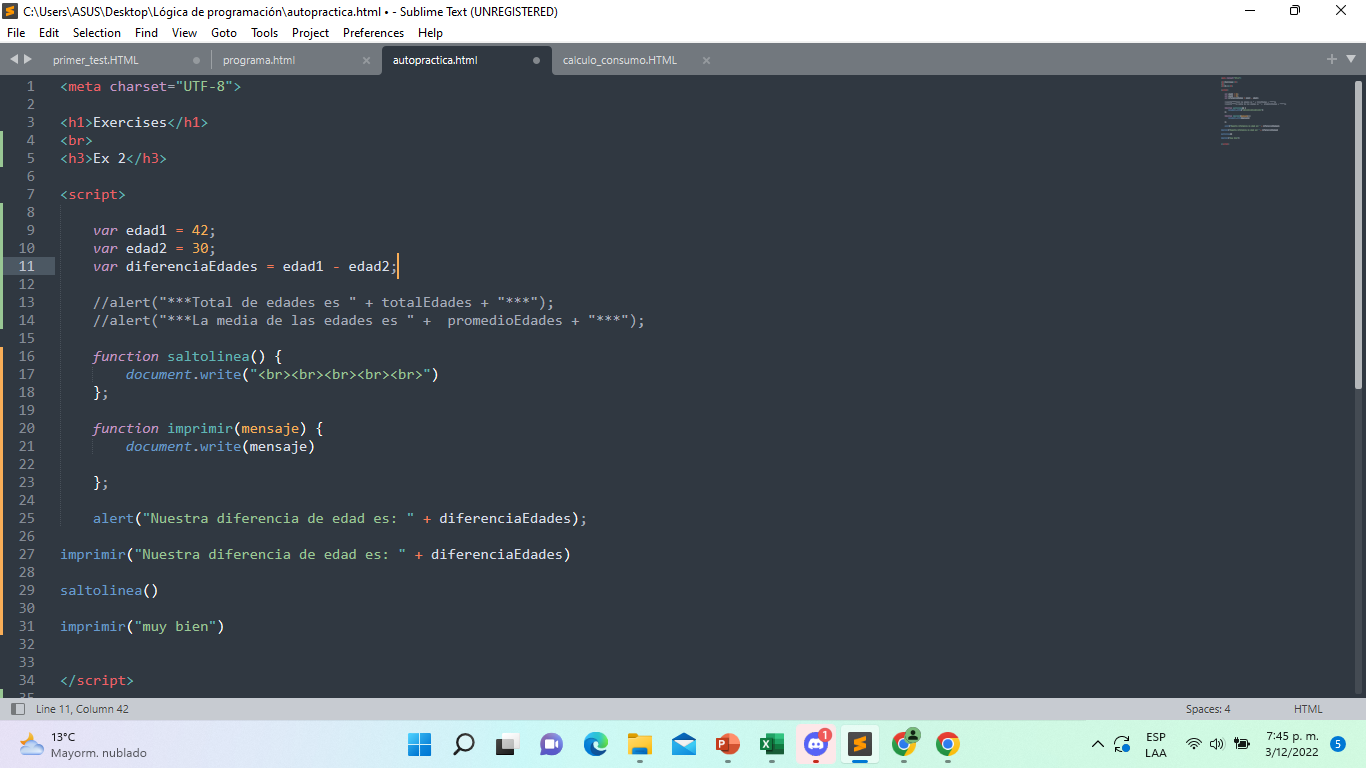
Task: Open clock and date 7:45 p. m.
Action: click(x=1292, y=744)
